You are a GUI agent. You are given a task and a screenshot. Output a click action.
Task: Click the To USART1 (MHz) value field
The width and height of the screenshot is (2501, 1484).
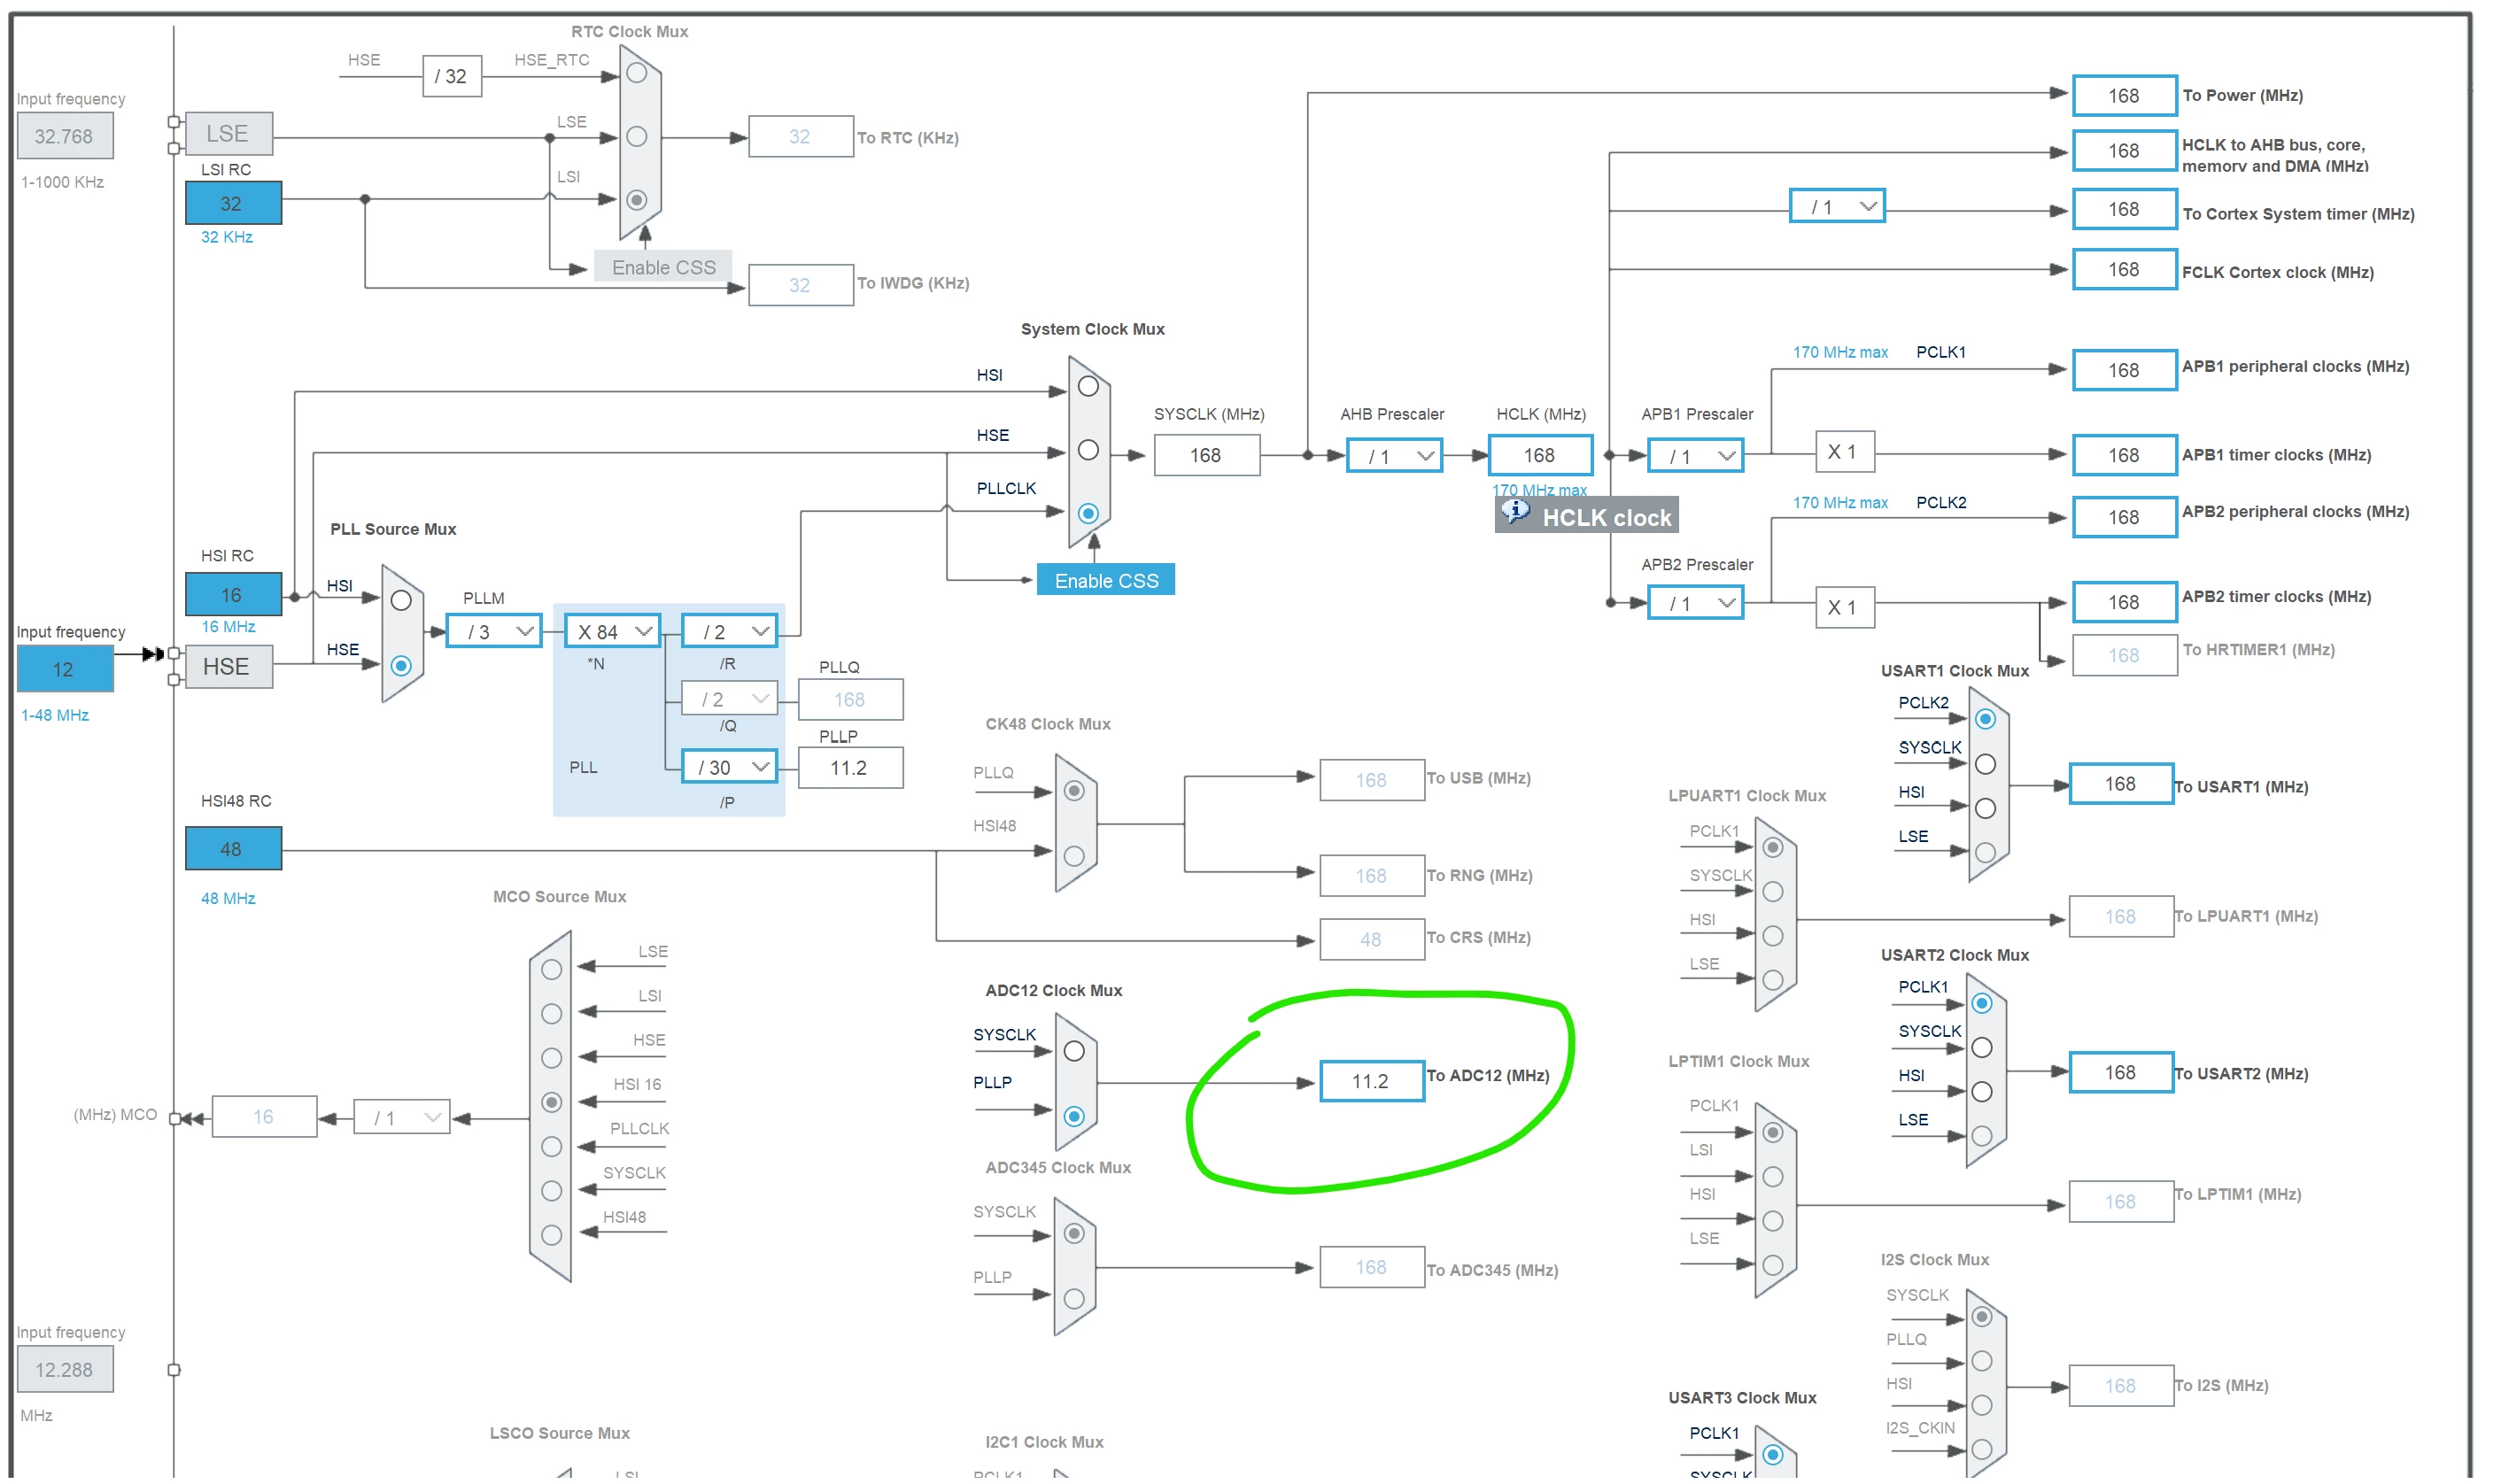(x=2122, y=785)
